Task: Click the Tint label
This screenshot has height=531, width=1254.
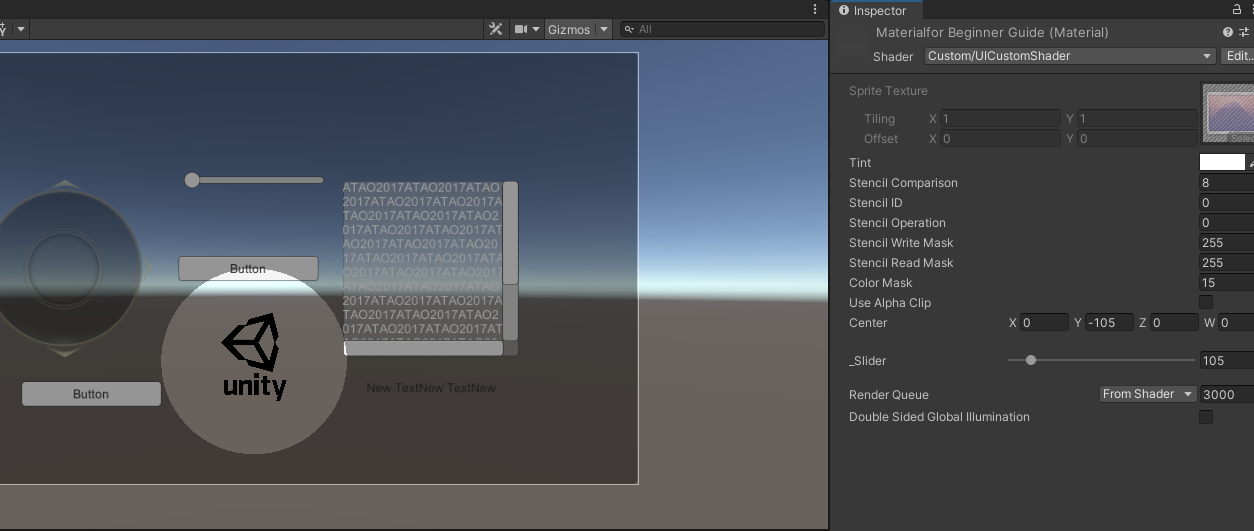Action: [x=860, y=162]
